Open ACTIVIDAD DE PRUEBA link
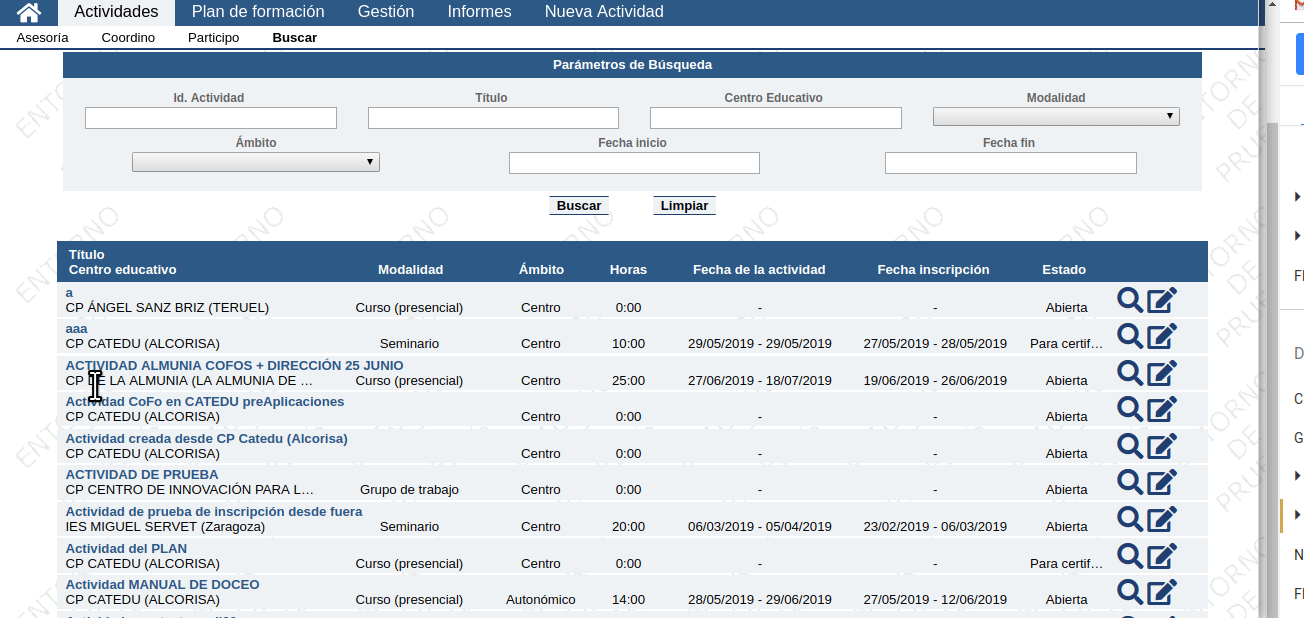 pyautogui.click(x=142, y=475)
